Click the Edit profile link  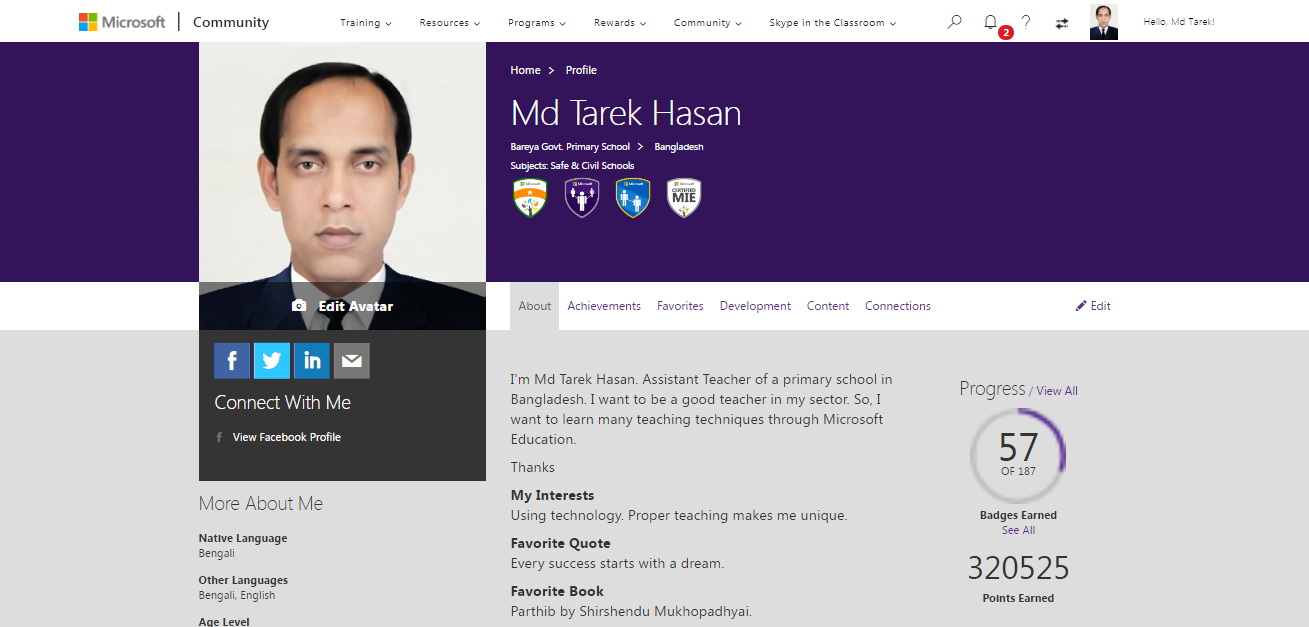click(x=1093, y=306)
